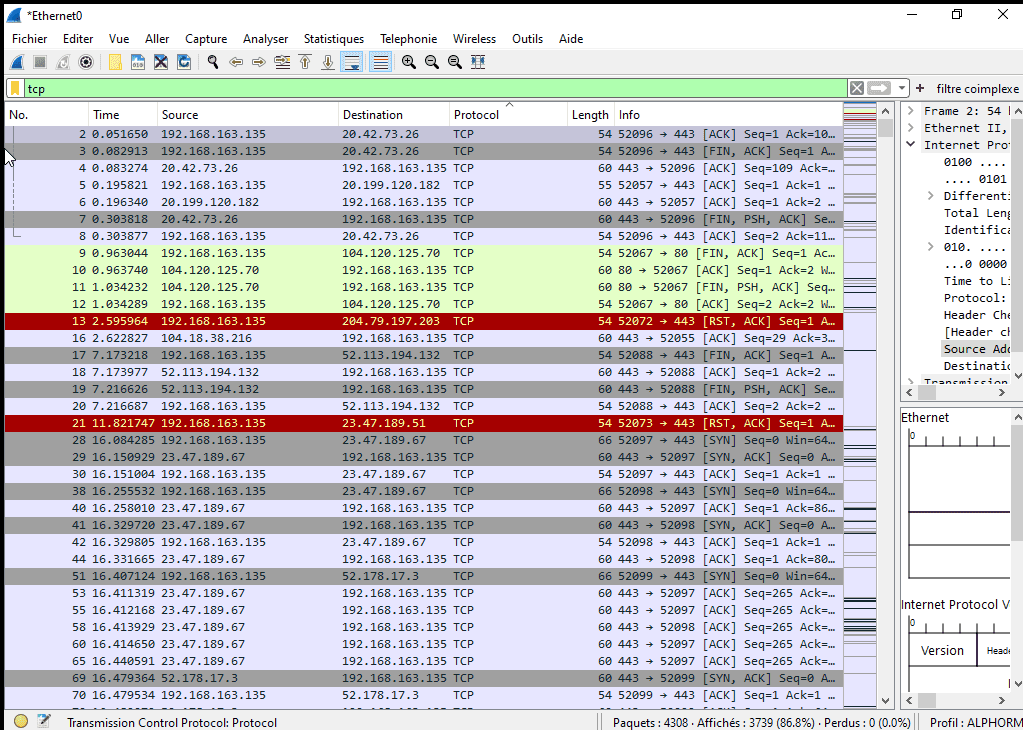Go back to previous packet

point(236,62)
